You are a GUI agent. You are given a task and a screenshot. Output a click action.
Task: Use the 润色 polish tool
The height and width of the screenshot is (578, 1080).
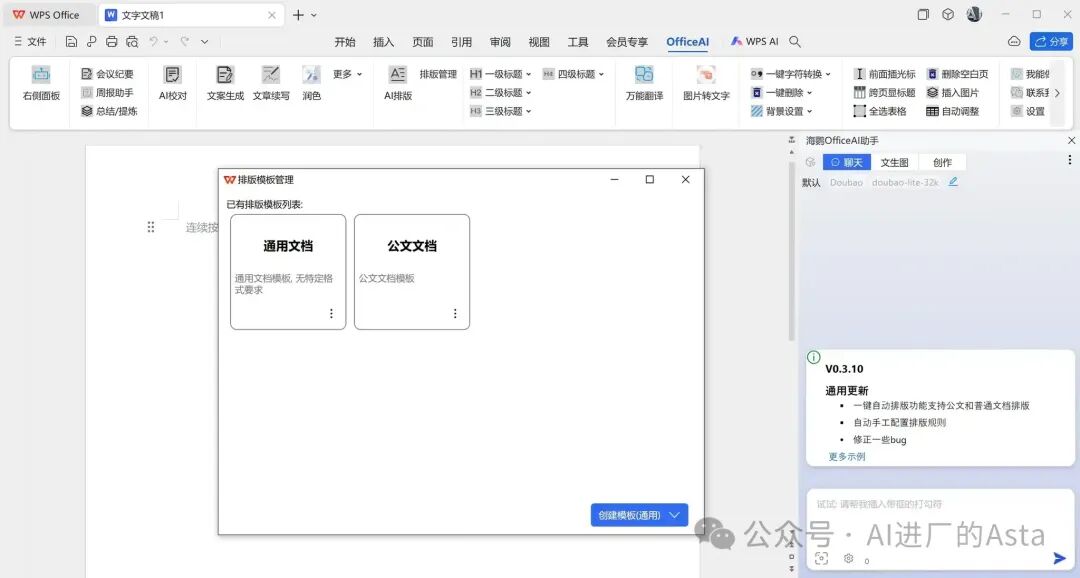pos(311,83)
